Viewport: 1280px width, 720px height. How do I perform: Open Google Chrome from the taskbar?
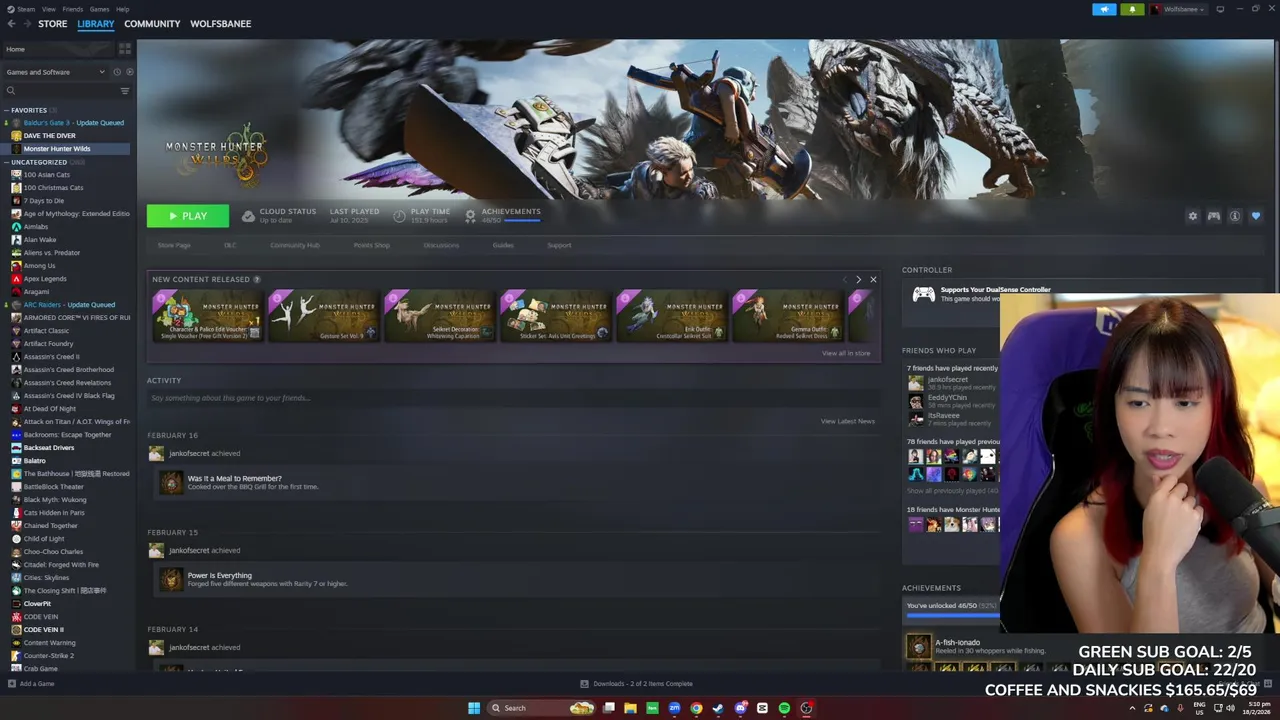696,708
